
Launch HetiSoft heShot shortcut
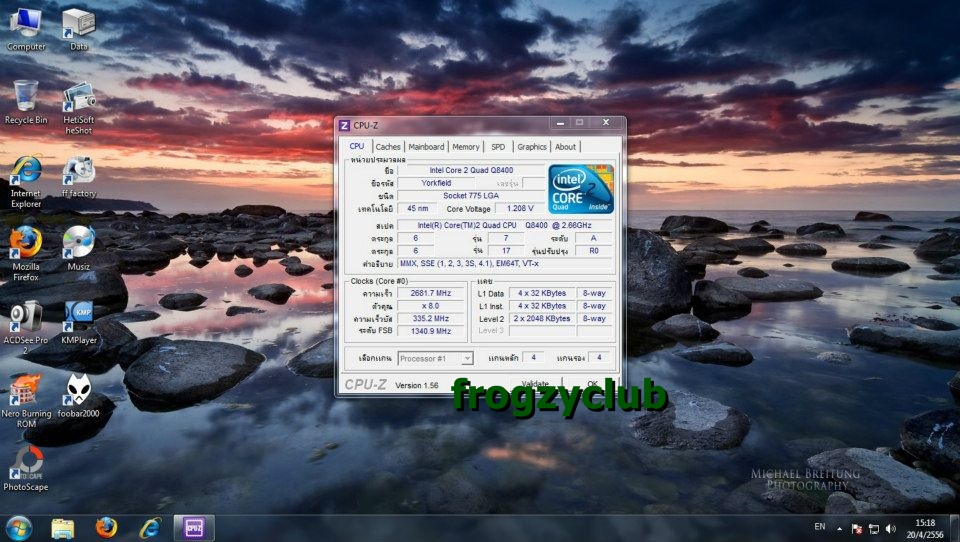[78, 108]
